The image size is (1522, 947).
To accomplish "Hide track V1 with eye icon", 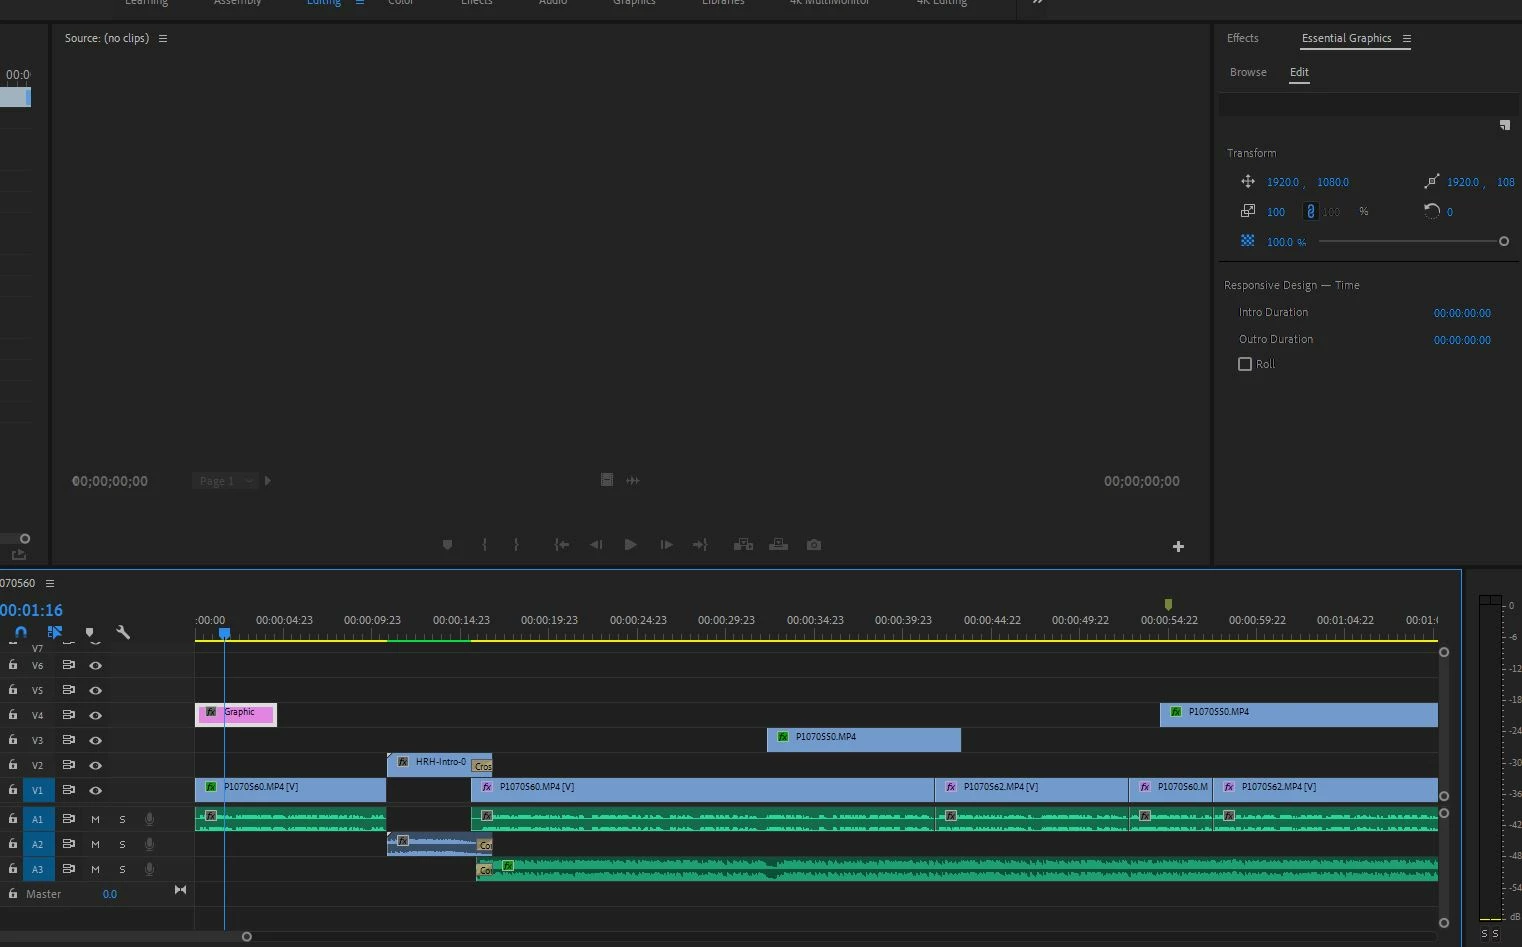I will [x=96, y=790].
